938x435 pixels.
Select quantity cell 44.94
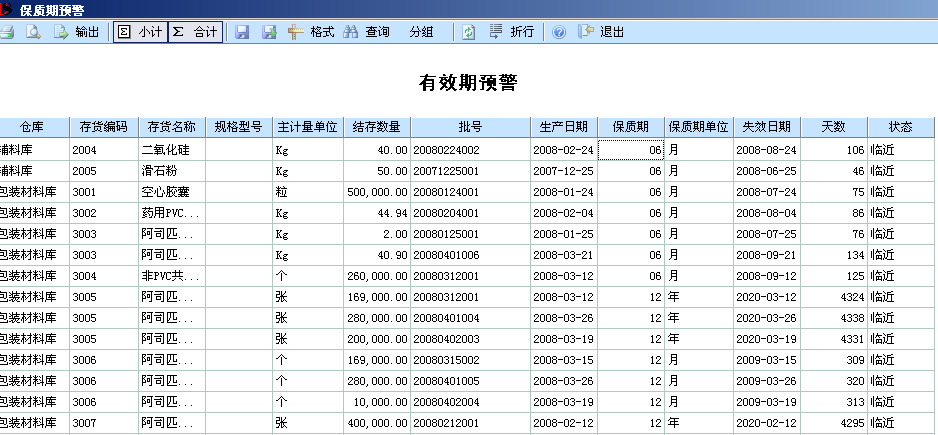(x=377, y=213)
